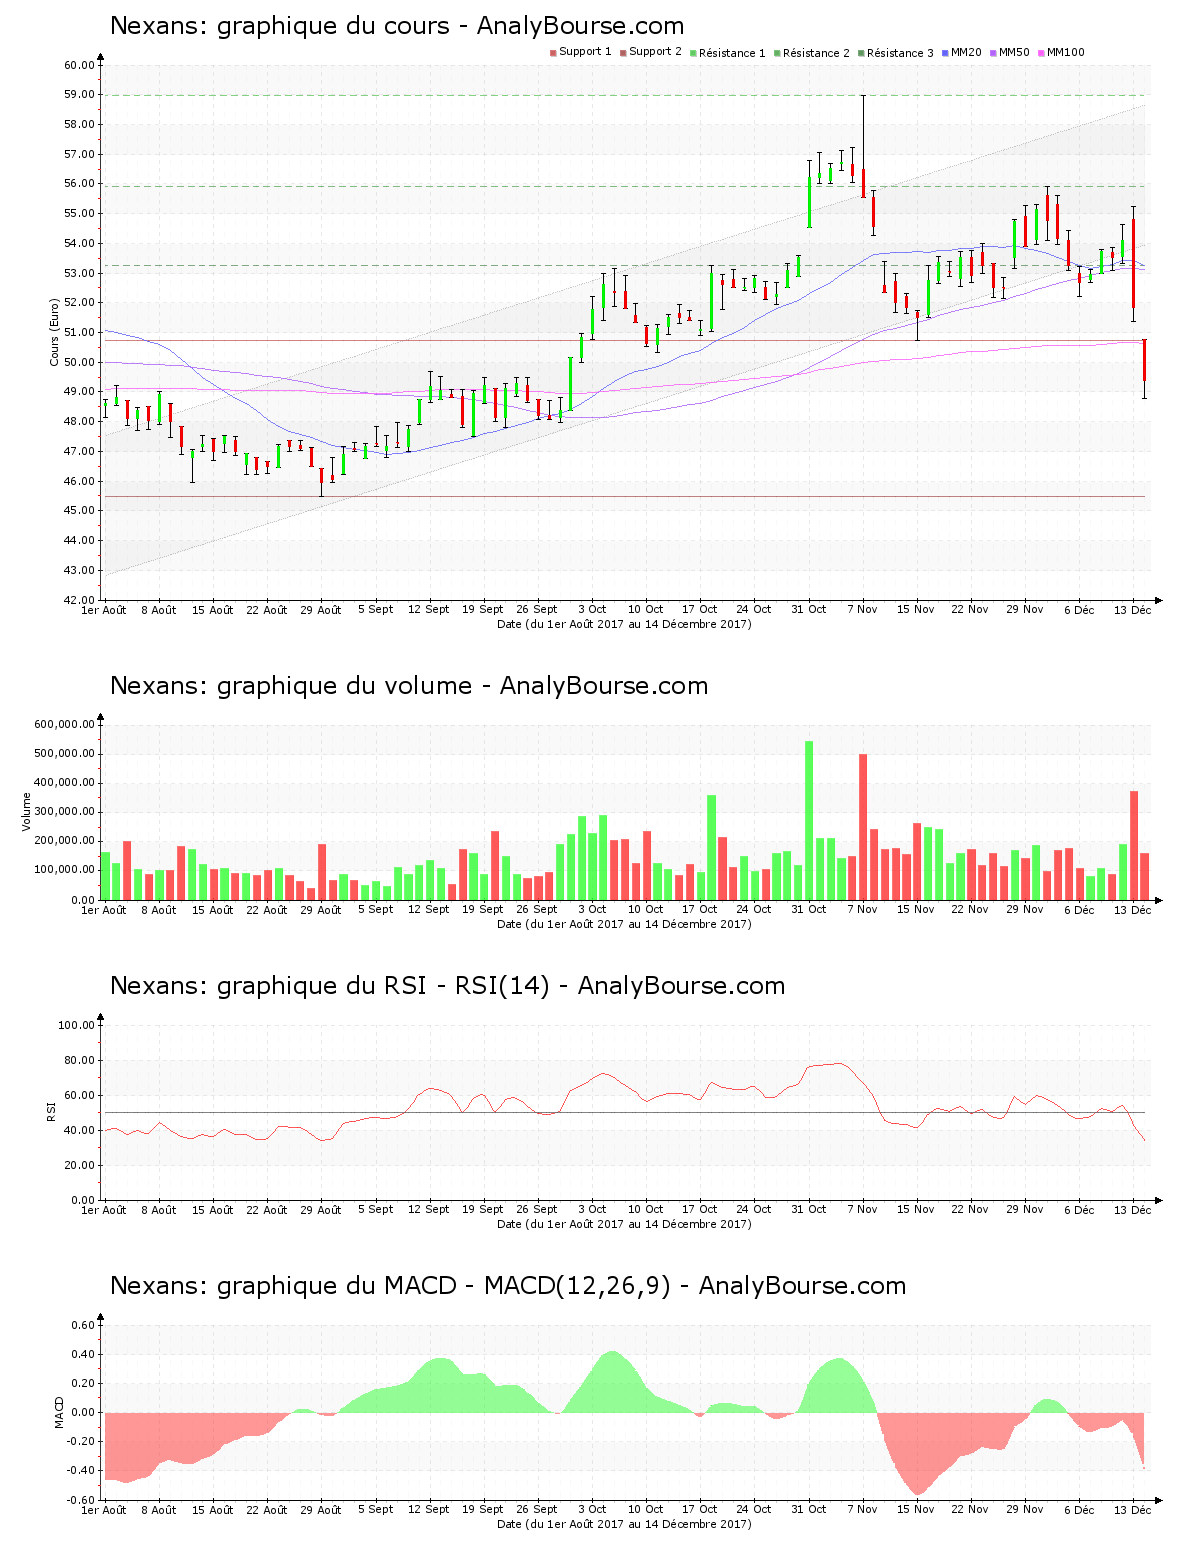Select the Résistance 2 legend label
This screenshot has width=1200, height=1550.
coord(816,53)
